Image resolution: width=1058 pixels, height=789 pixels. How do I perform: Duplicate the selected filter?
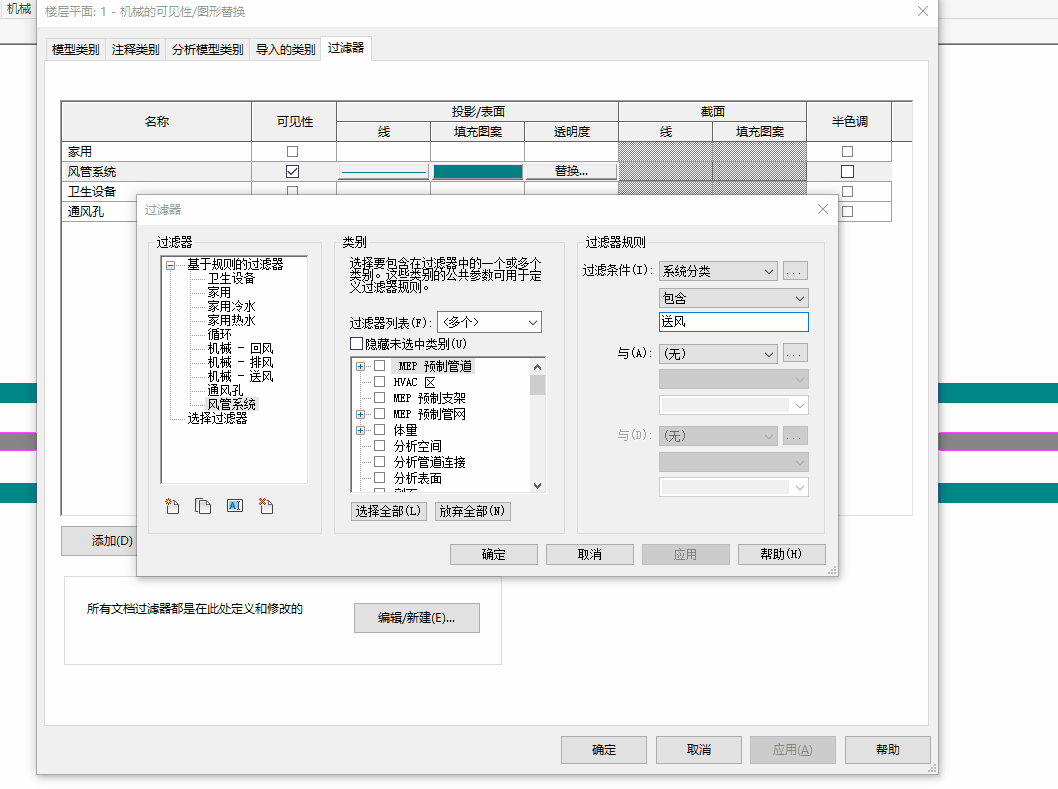click(x=203, y=506)
